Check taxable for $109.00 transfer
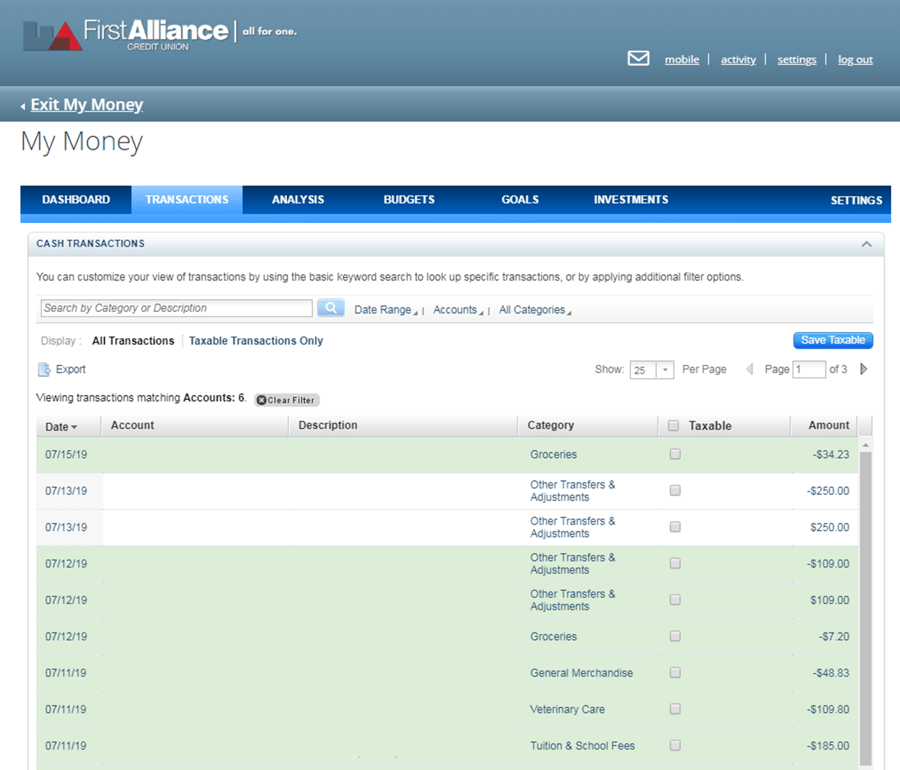The image size is (900, 770). click(675, 600)
